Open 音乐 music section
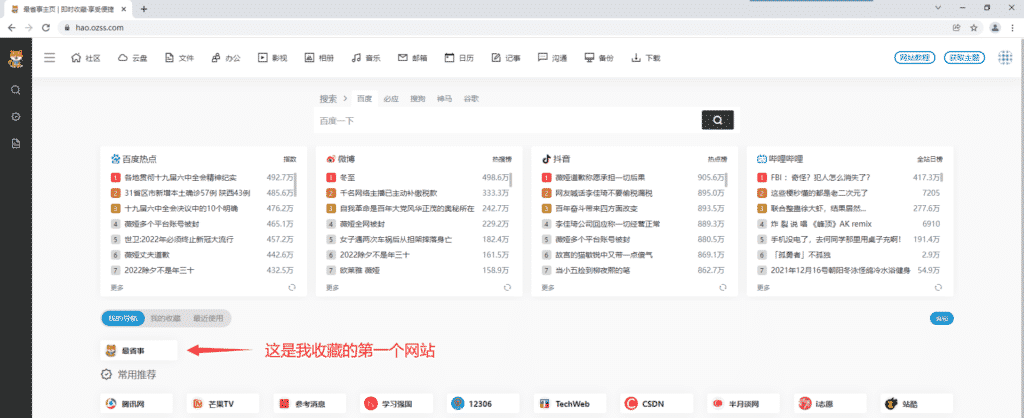Screen dimensions: 1024x418 pos(366,57)
